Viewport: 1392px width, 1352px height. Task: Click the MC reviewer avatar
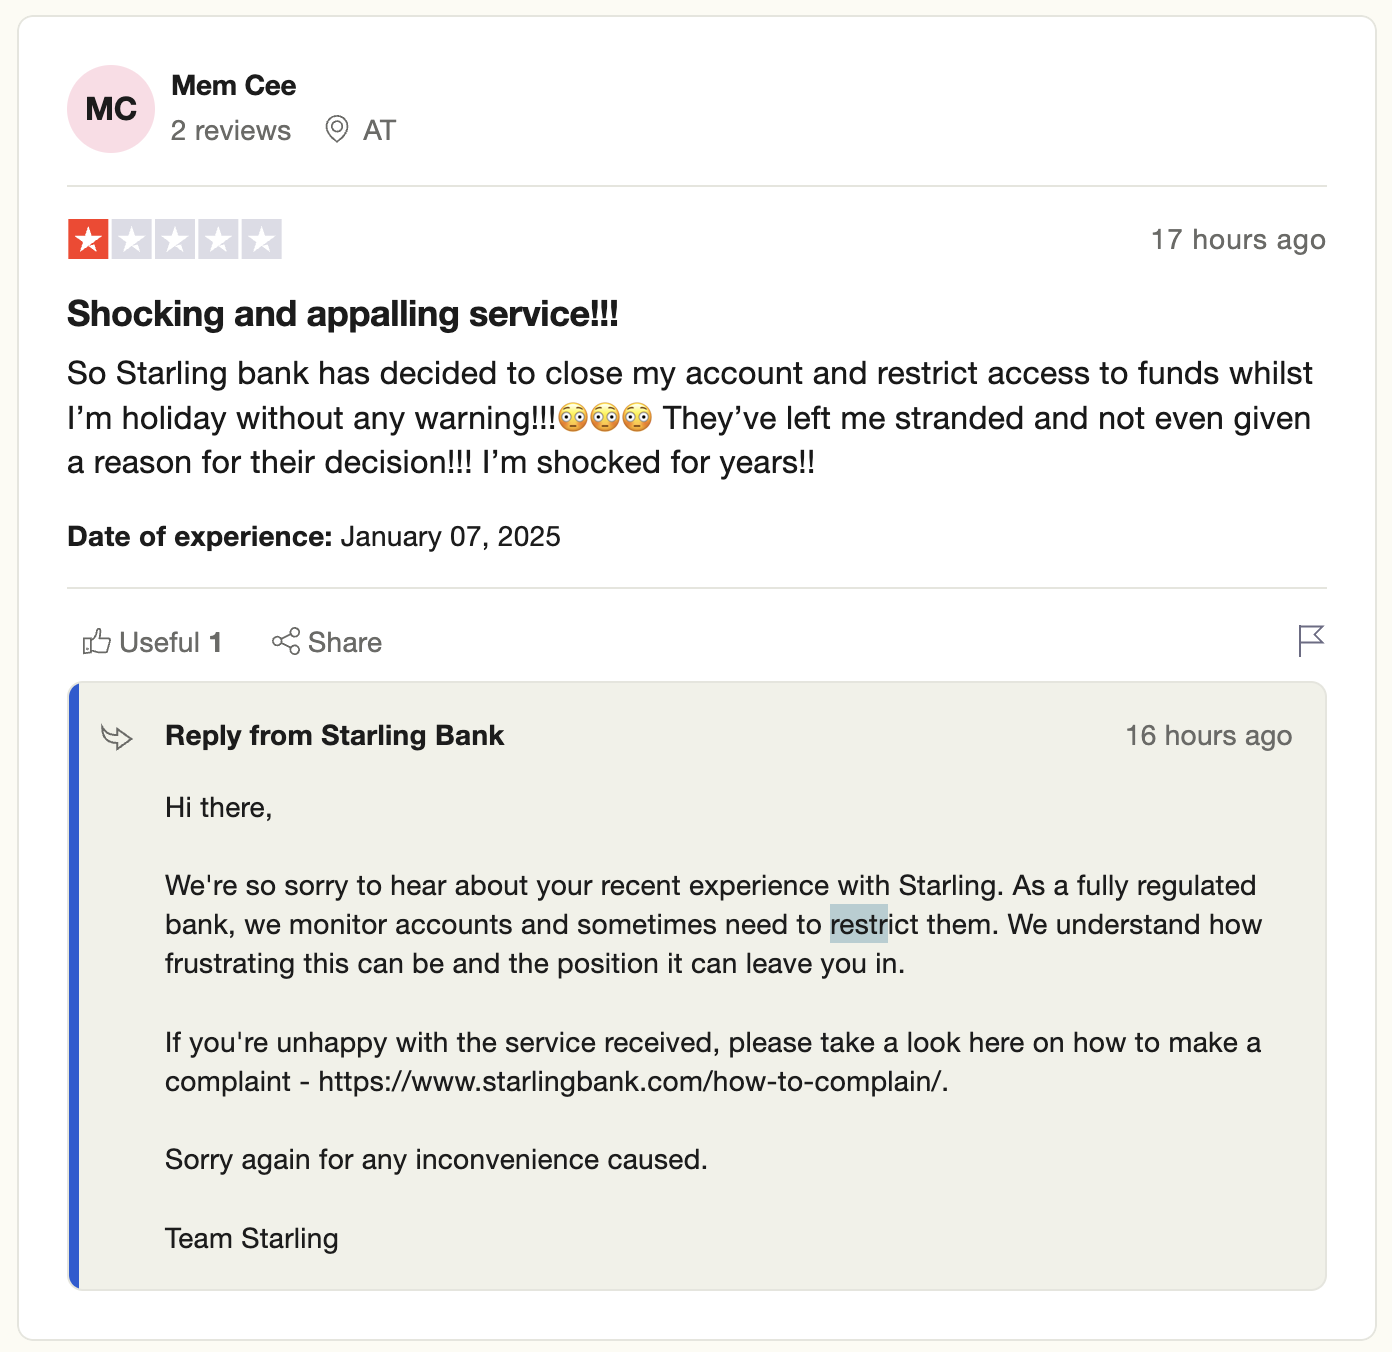pyautogui.click(x=111, y=109)
